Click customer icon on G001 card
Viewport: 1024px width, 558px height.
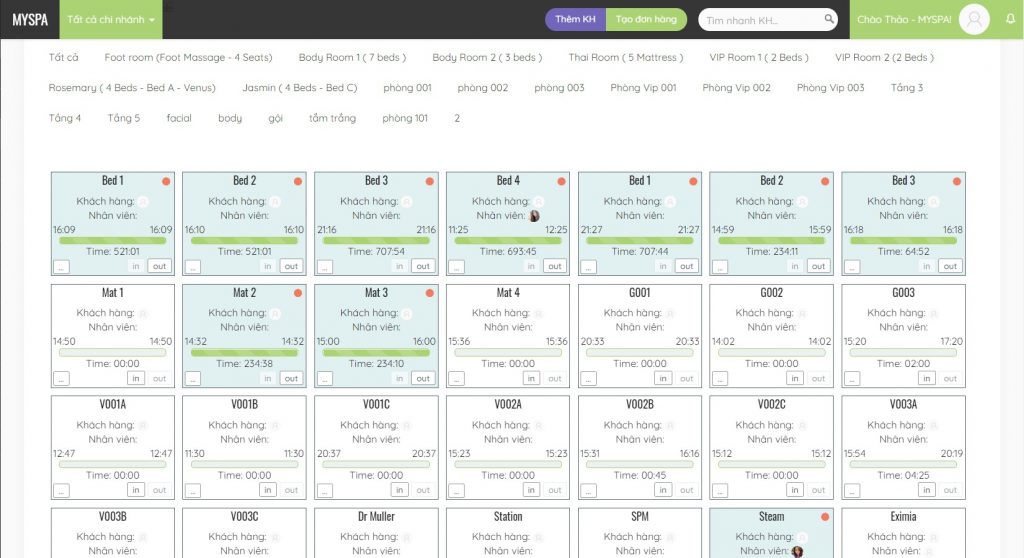click(x=670, y=314)
